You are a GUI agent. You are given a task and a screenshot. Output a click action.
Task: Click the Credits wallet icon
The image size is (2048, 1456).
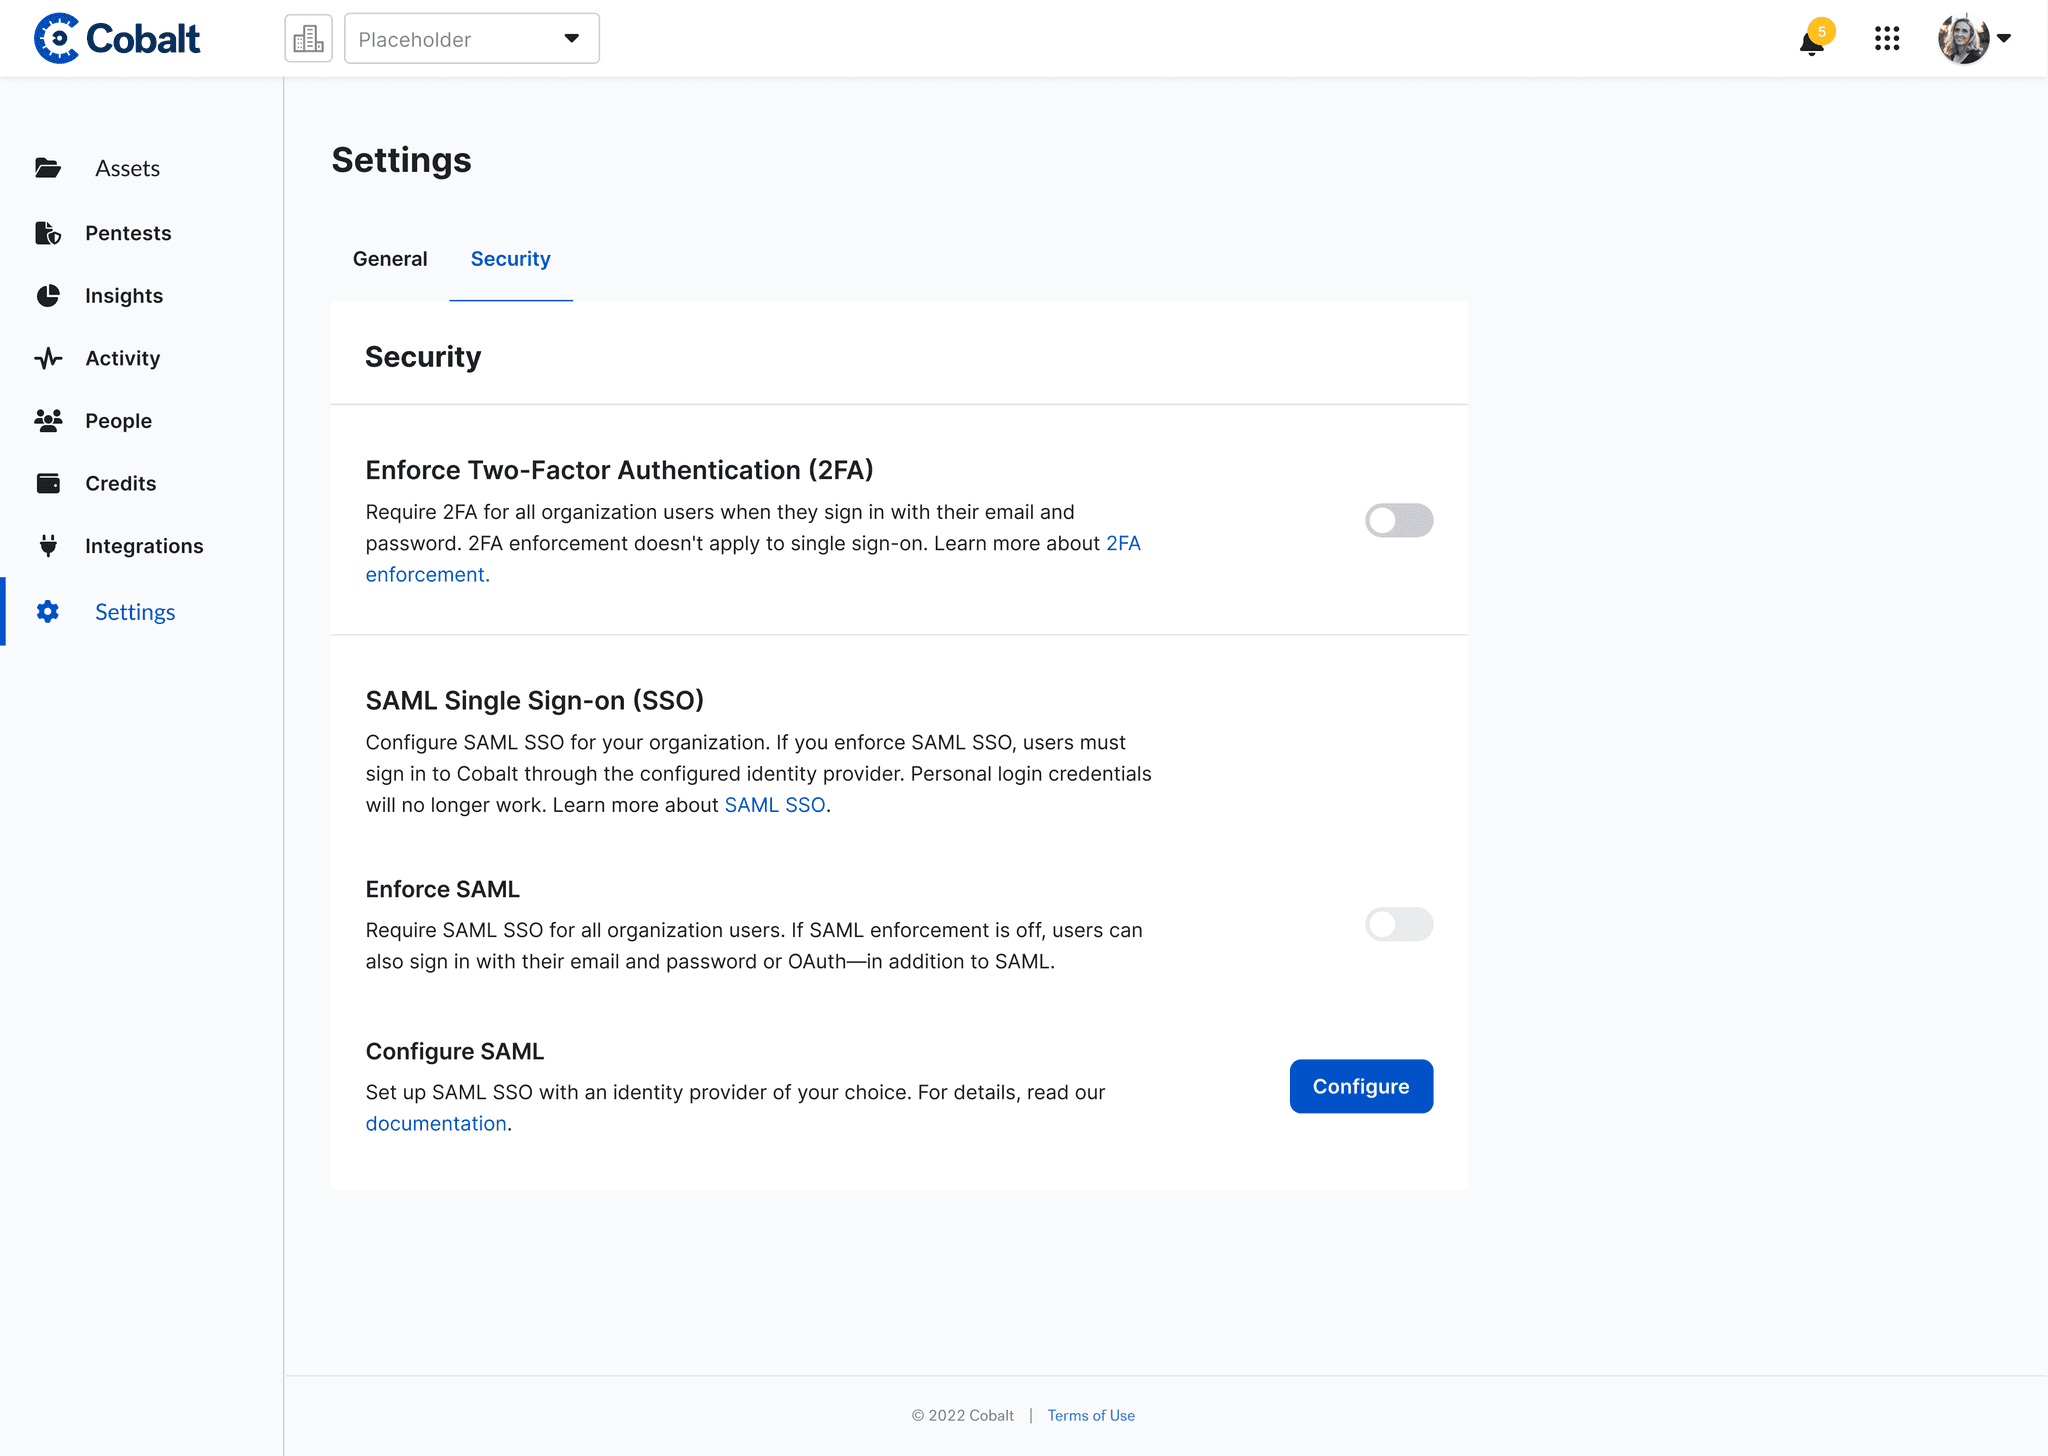(x=48, y=483)
